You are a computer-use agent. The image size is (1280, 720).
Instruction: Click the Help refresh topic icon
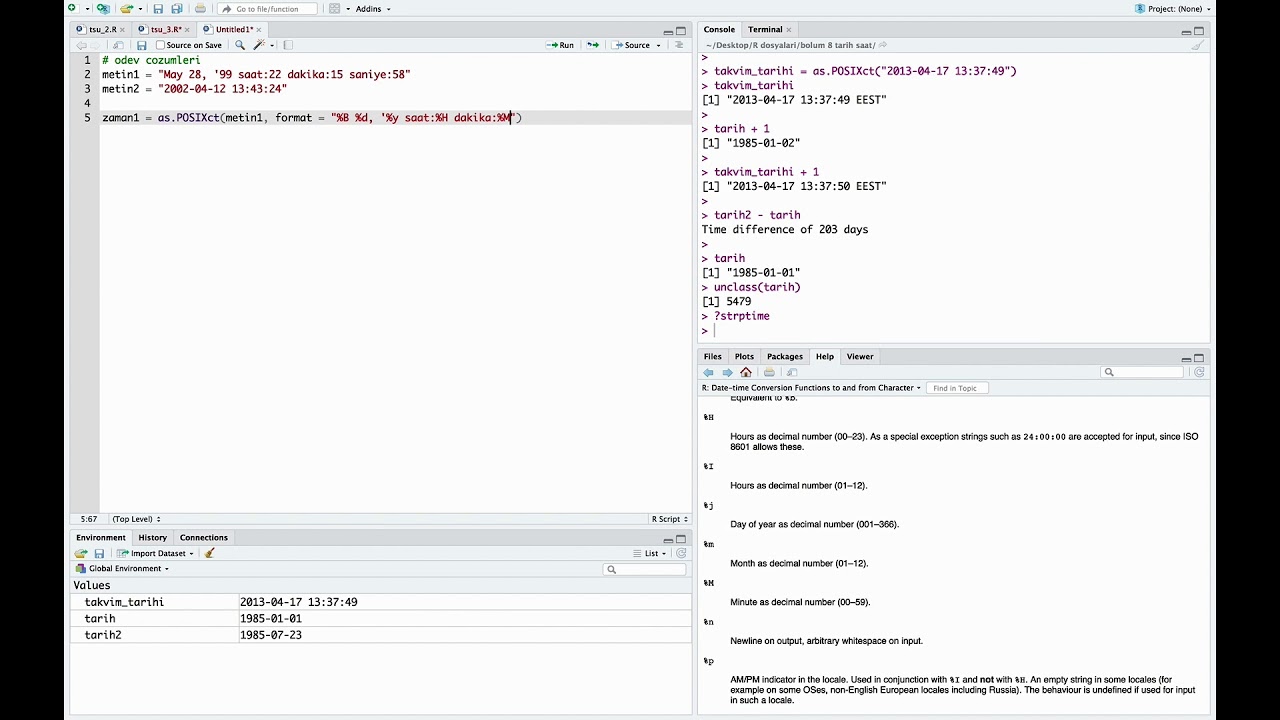(x=1199, y=373)
